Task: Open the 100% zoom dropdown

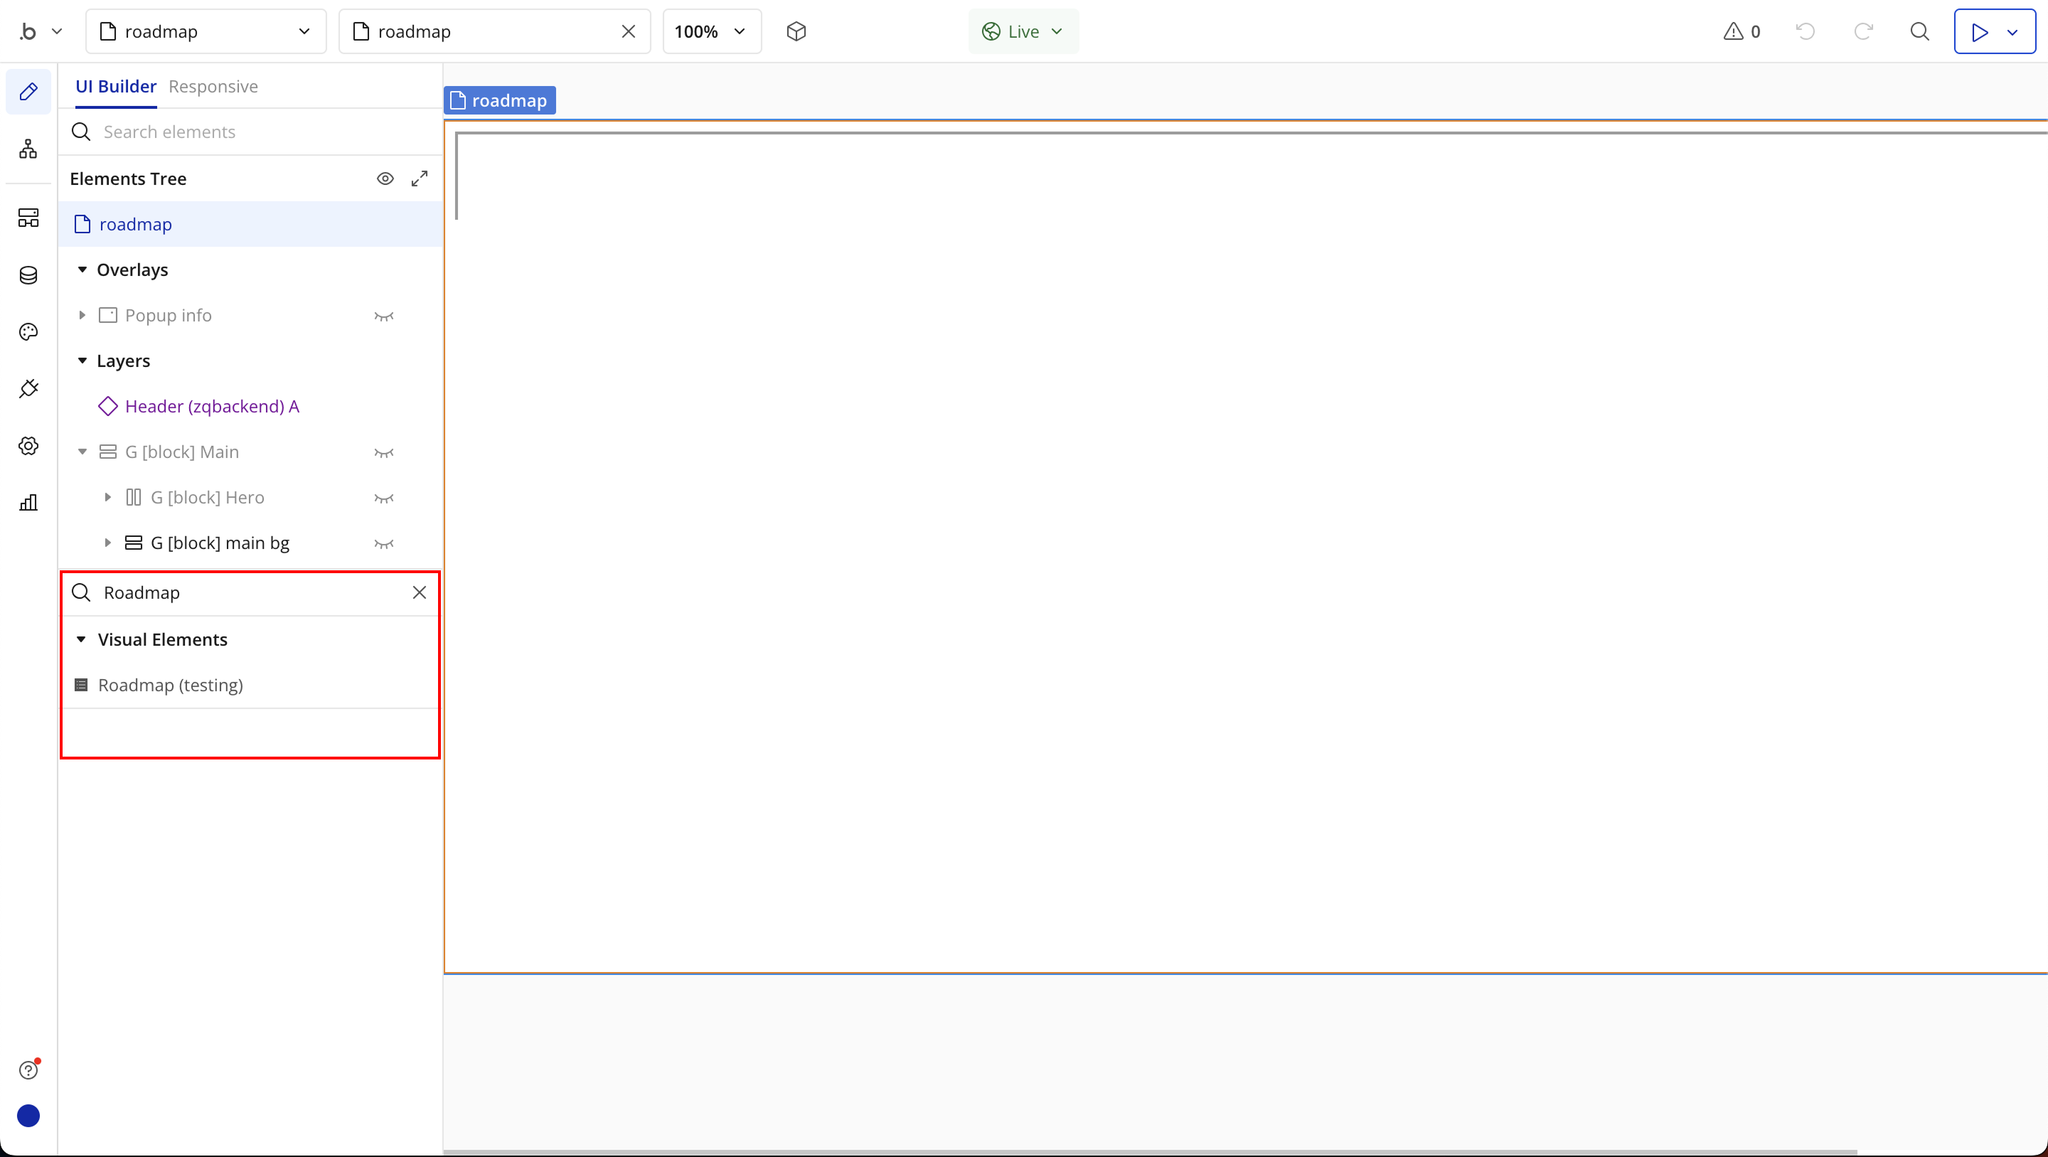Action: pos(711,31)
